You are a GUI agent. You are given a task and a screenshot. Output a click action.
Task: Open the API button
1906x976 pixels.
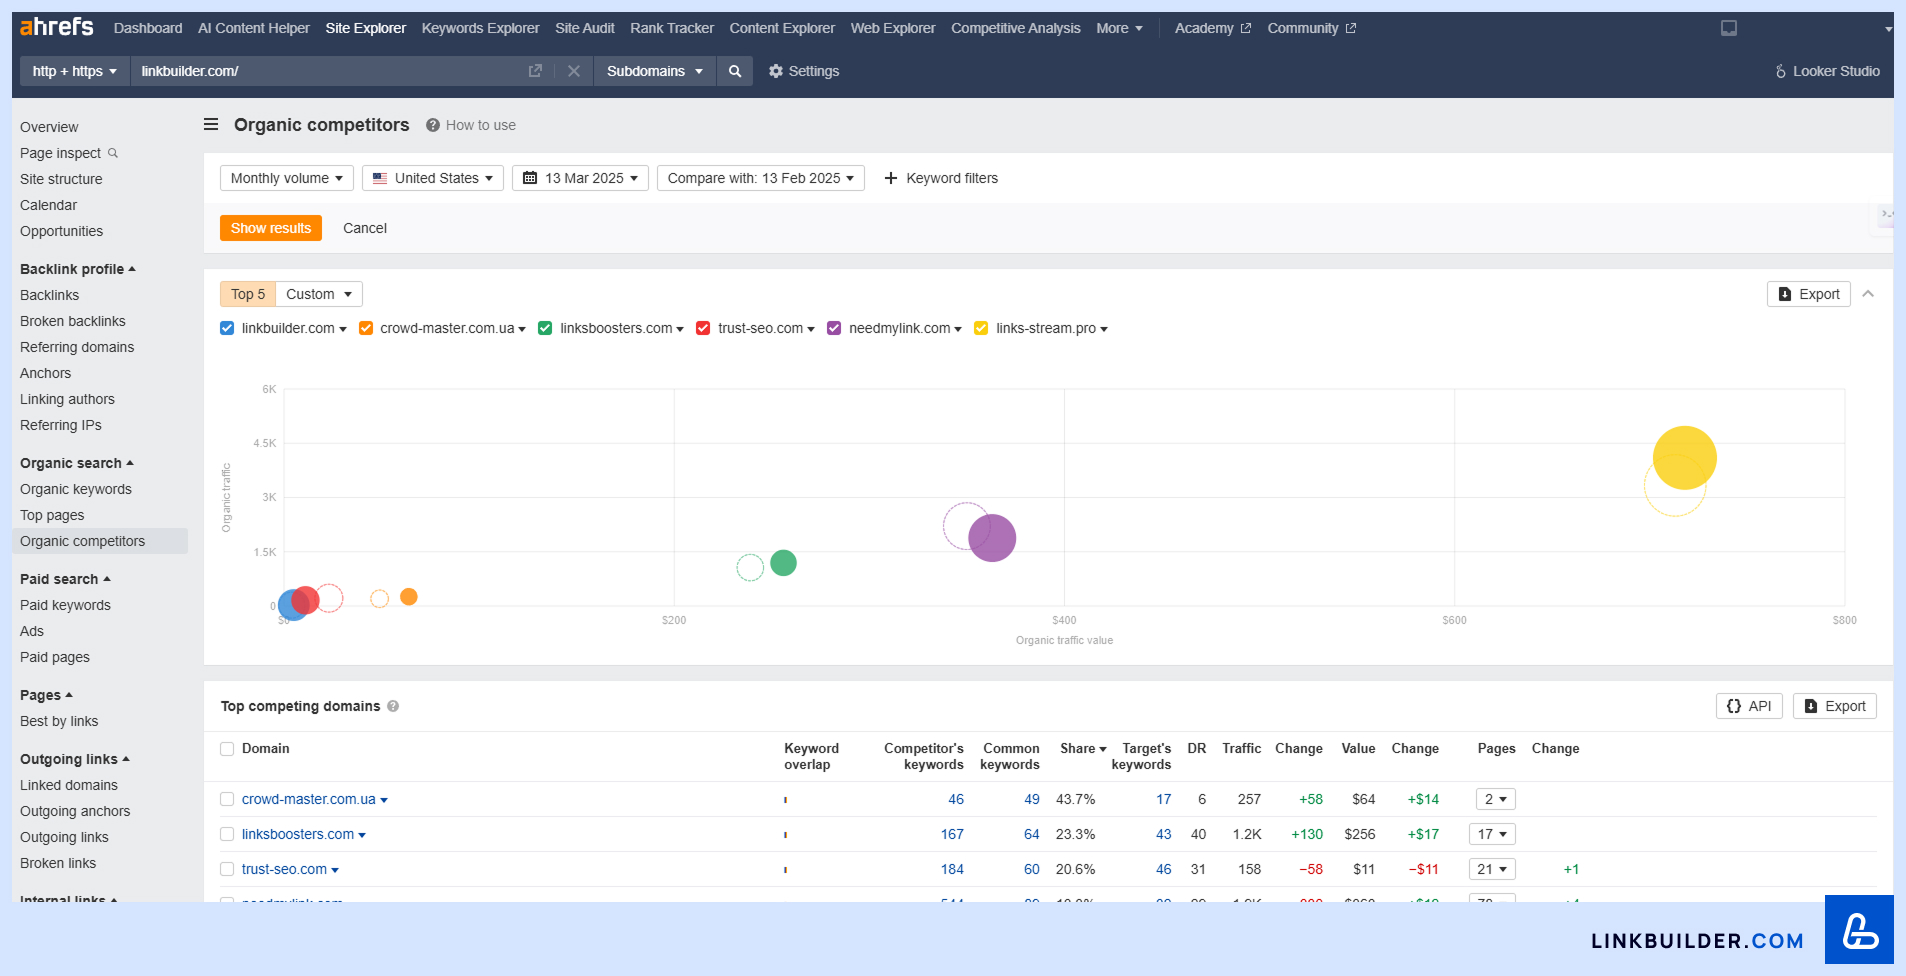[1749, 706]
